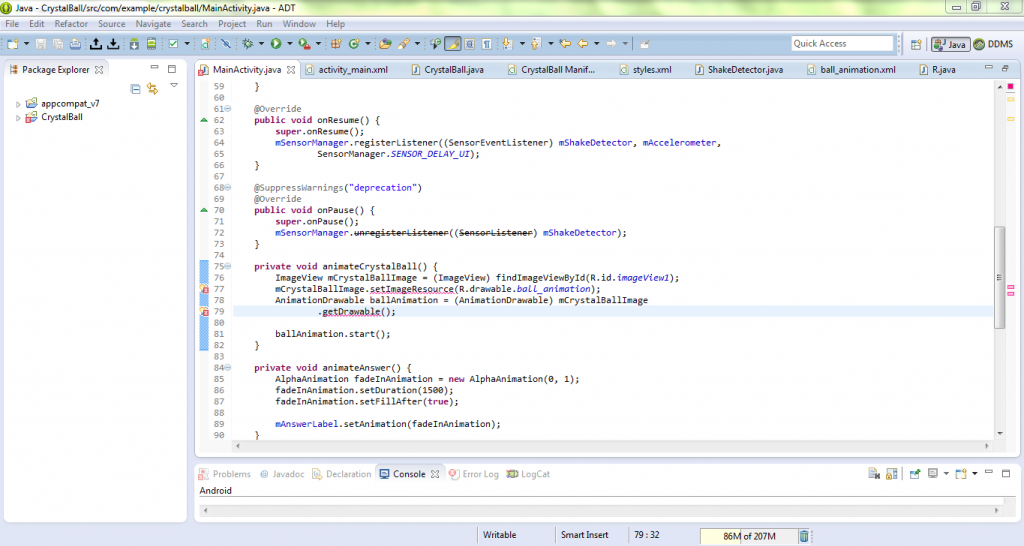Click the Quick Access search field
Screen dimensions: 1024x546
pos(841,44)
